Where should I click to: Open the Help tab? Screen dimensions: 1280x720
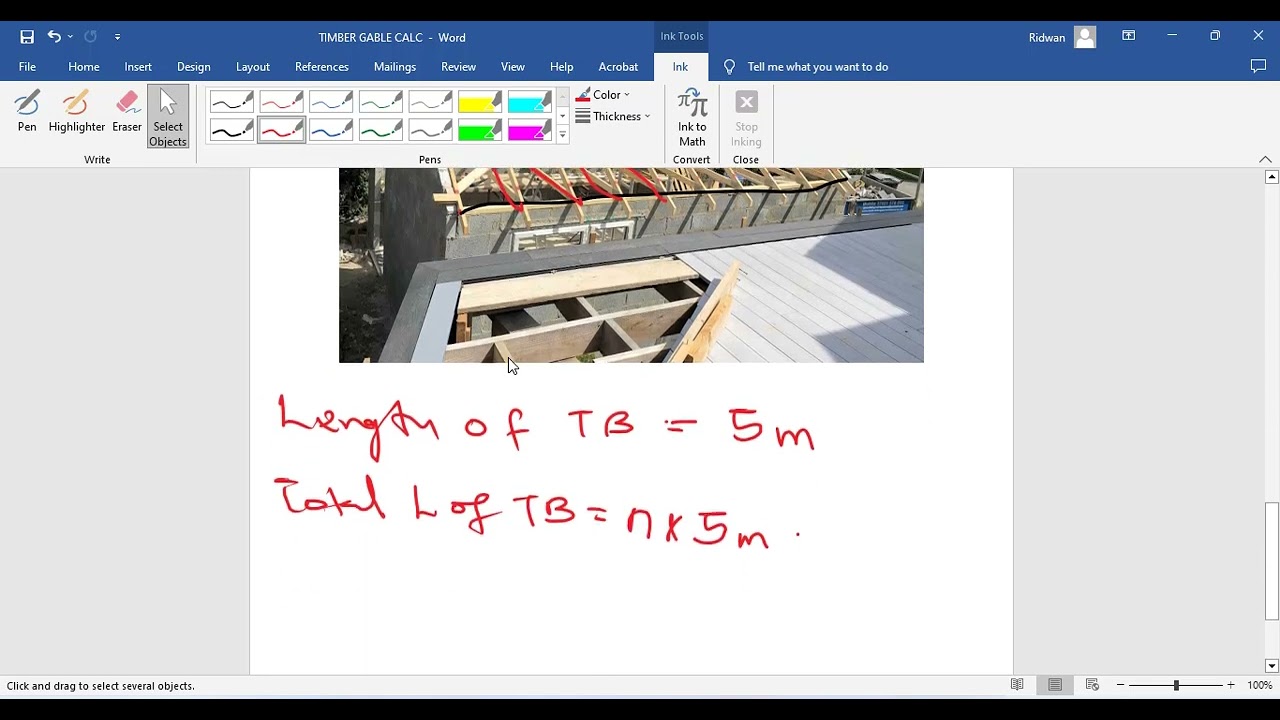tap(562, 67)
